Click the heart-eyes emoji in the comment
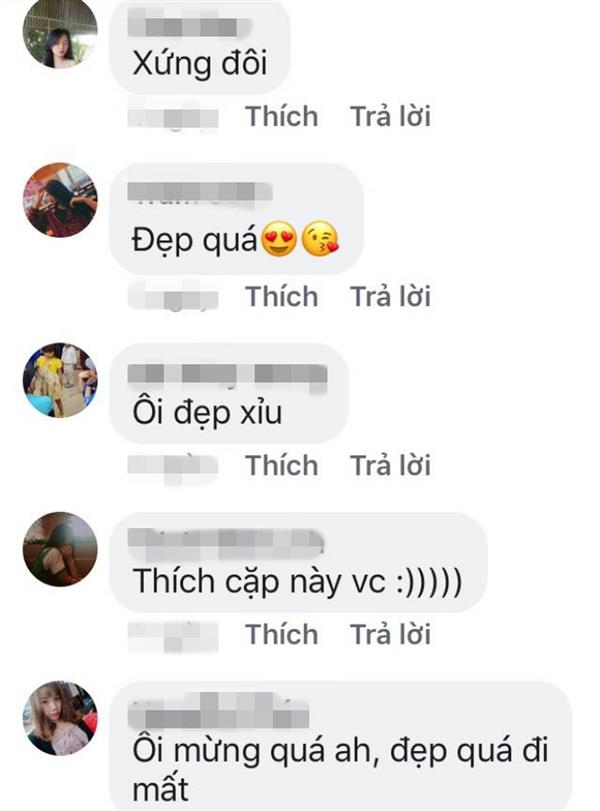 tap(279, 239)
